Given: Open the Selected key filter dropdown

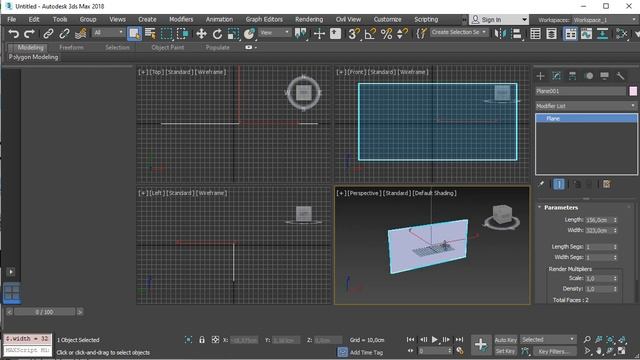Looking at the screenshot, I should 548,340.
